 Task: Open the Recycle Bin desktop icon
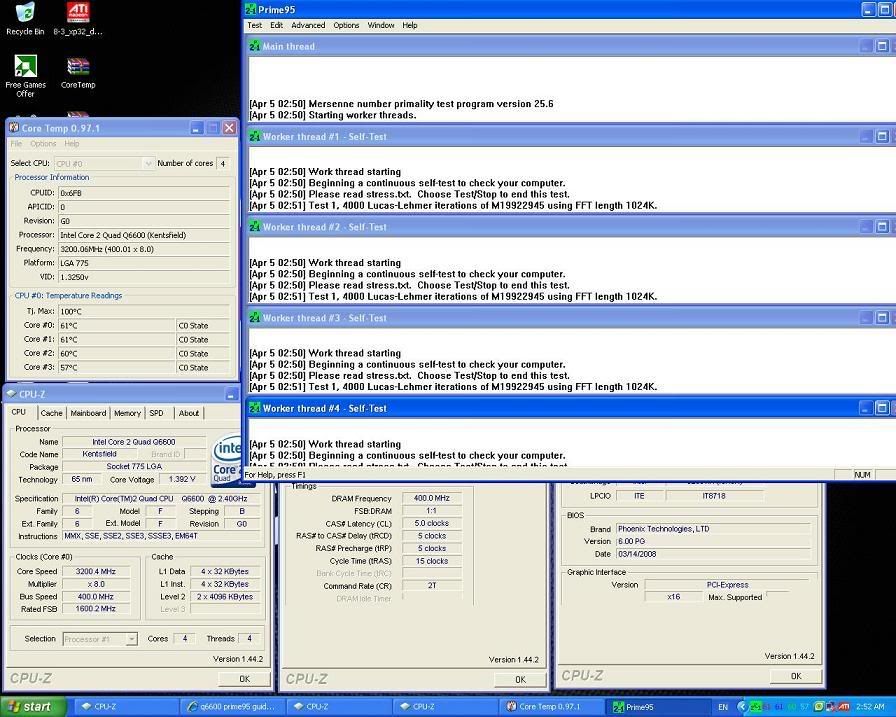pos(25,18)
